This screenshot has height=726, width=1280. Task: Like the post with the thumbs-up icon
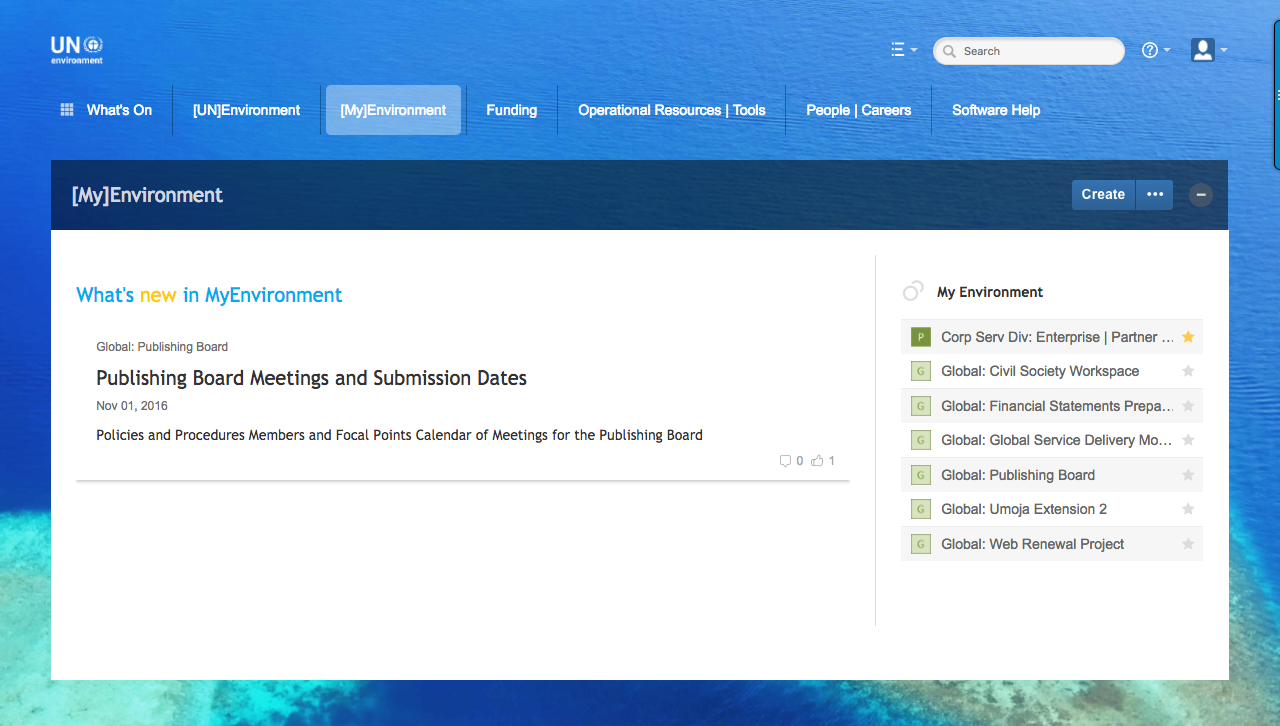tap(817, 461)
